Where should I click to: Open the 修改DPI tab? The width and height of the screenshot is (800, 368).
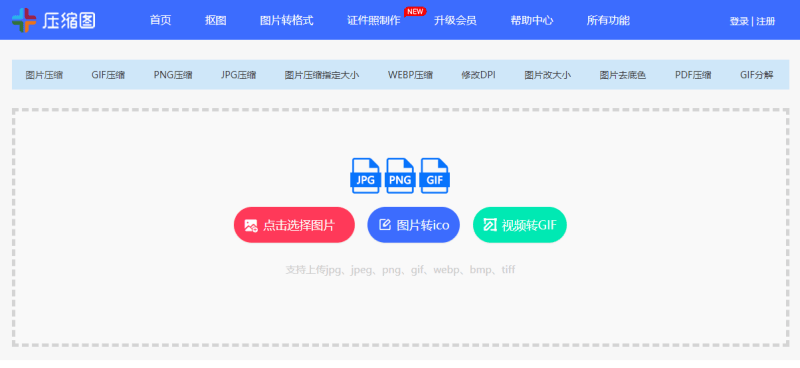point(479,75)
